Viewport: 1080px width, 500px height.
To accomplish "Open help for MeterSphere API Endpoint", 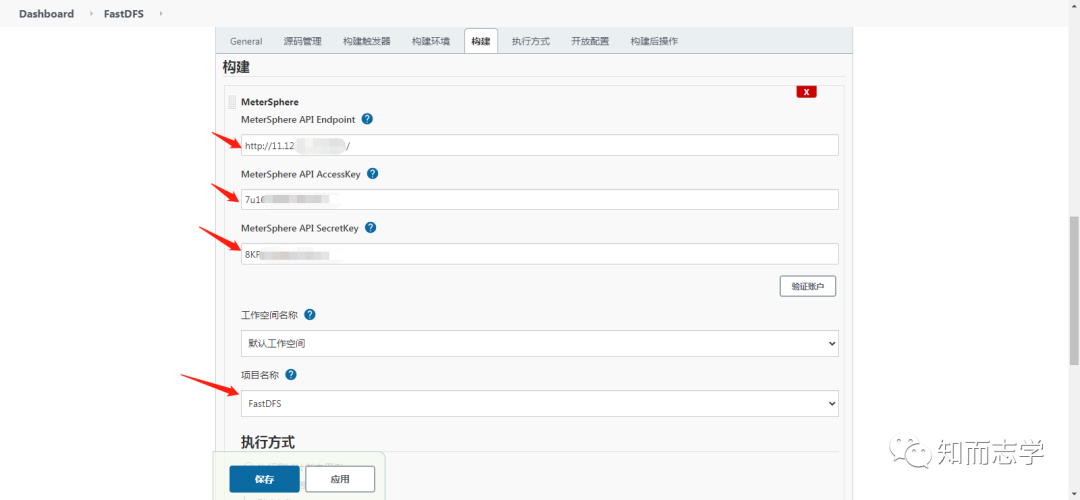I will [367, 119].
